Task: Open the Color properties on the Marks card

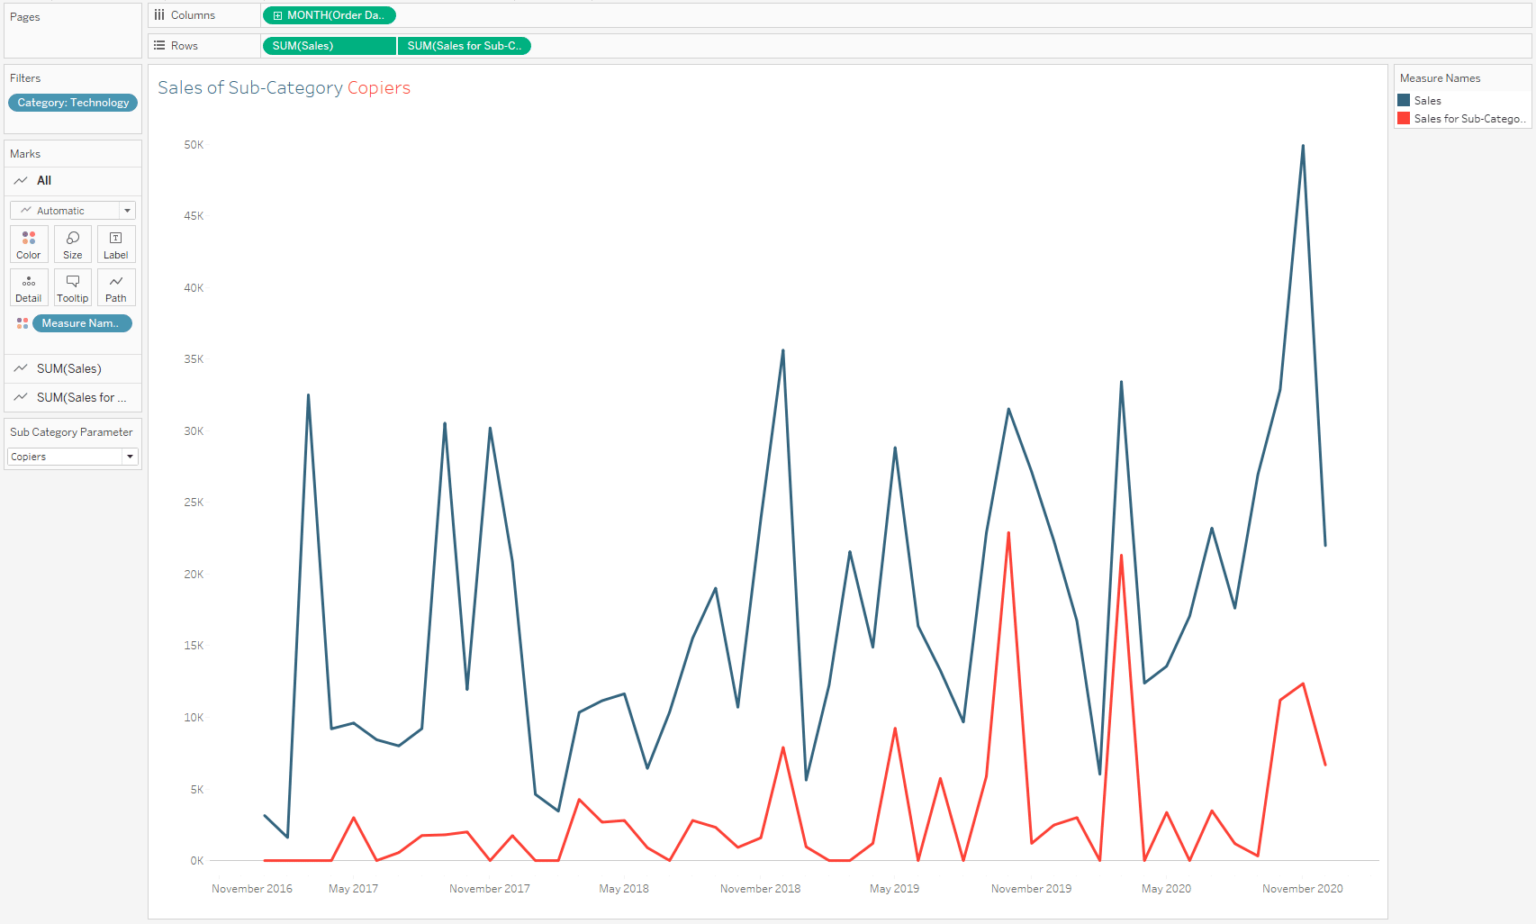Action: pyautogui.click(x=28, y=243)
